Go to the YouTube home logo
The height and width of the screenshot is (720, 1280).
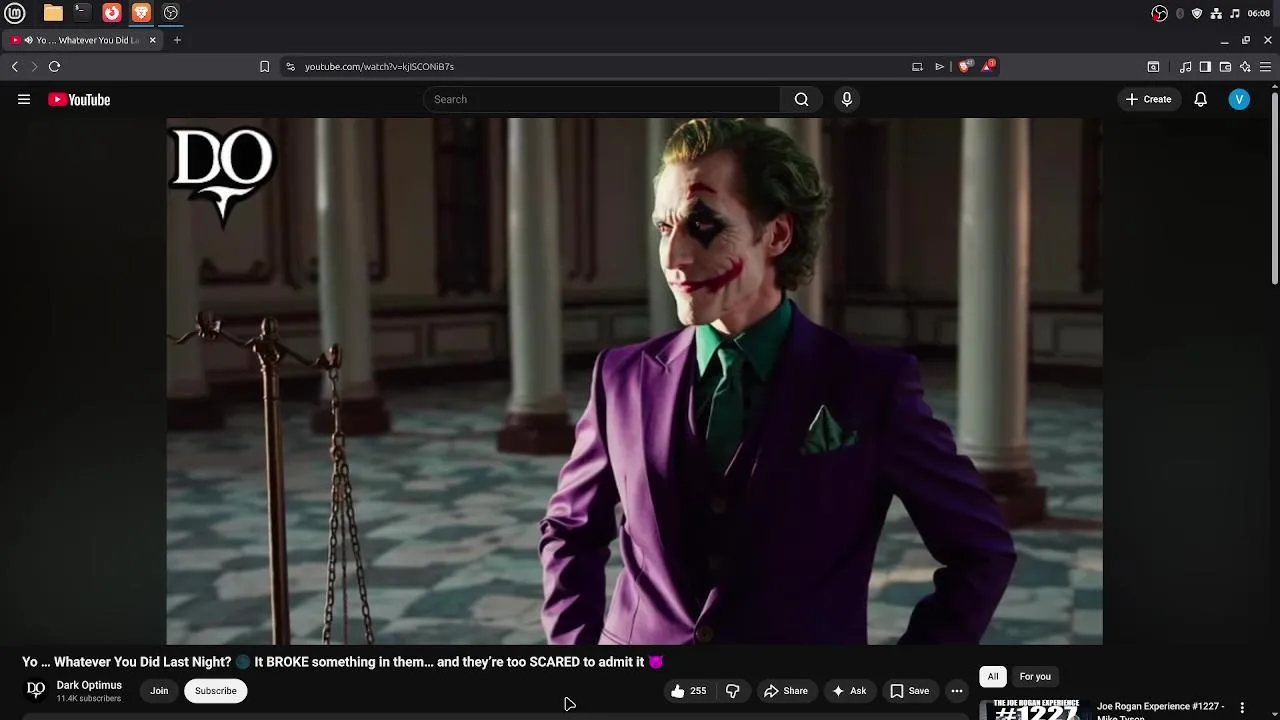[79, 99]
